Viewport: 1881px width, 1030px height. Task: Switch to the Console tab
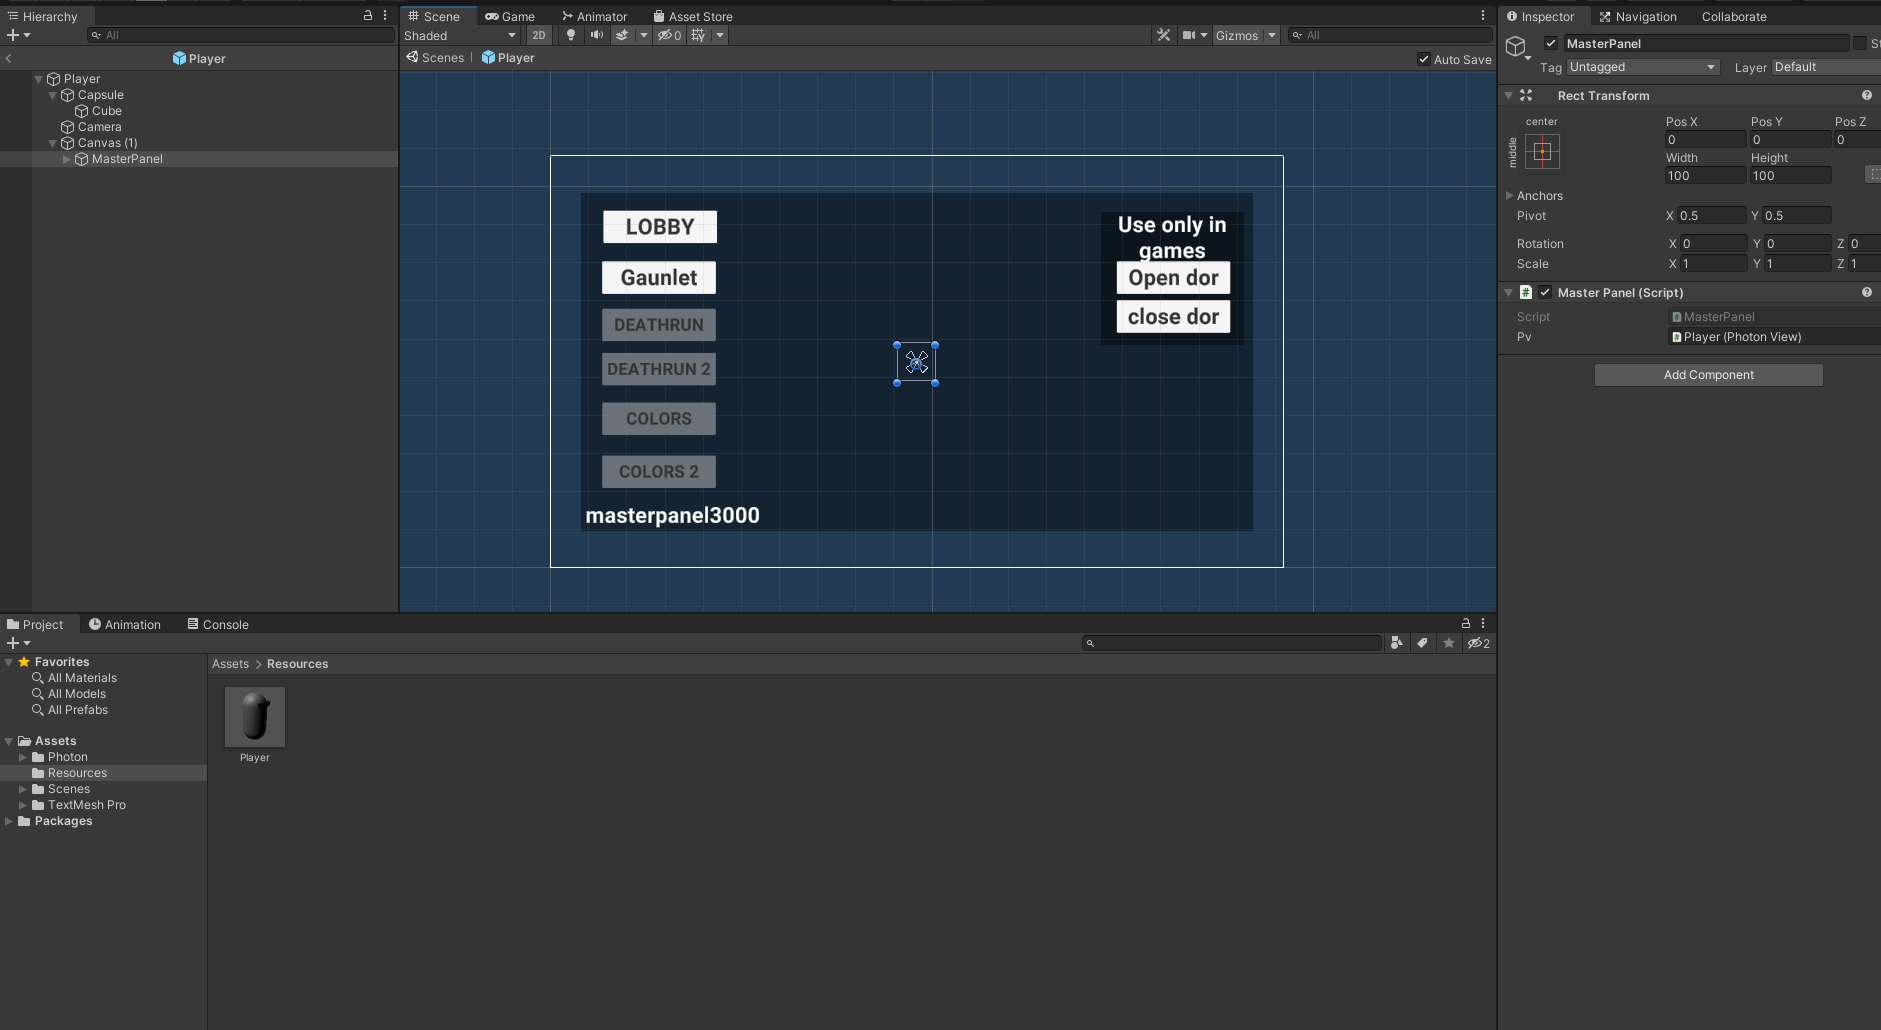[218, 624]
